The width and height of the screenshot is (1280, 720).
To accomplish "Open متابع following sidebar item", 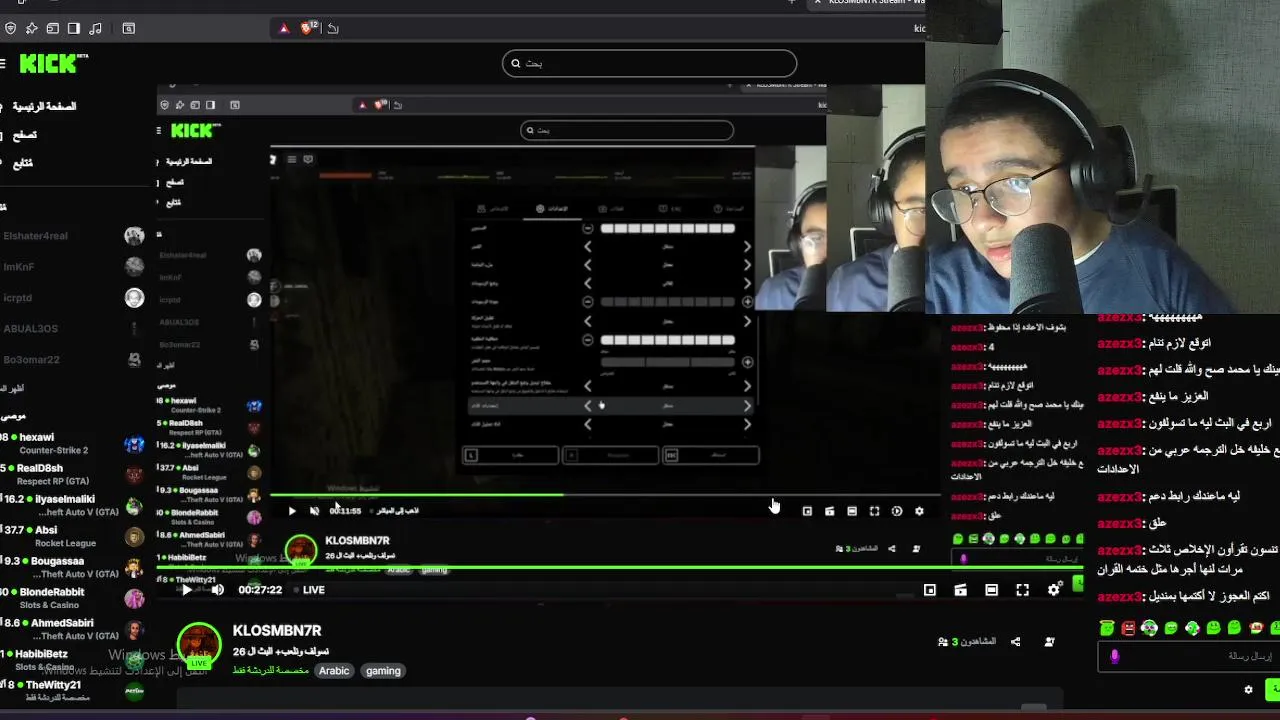I will click(x=22, y=163).
